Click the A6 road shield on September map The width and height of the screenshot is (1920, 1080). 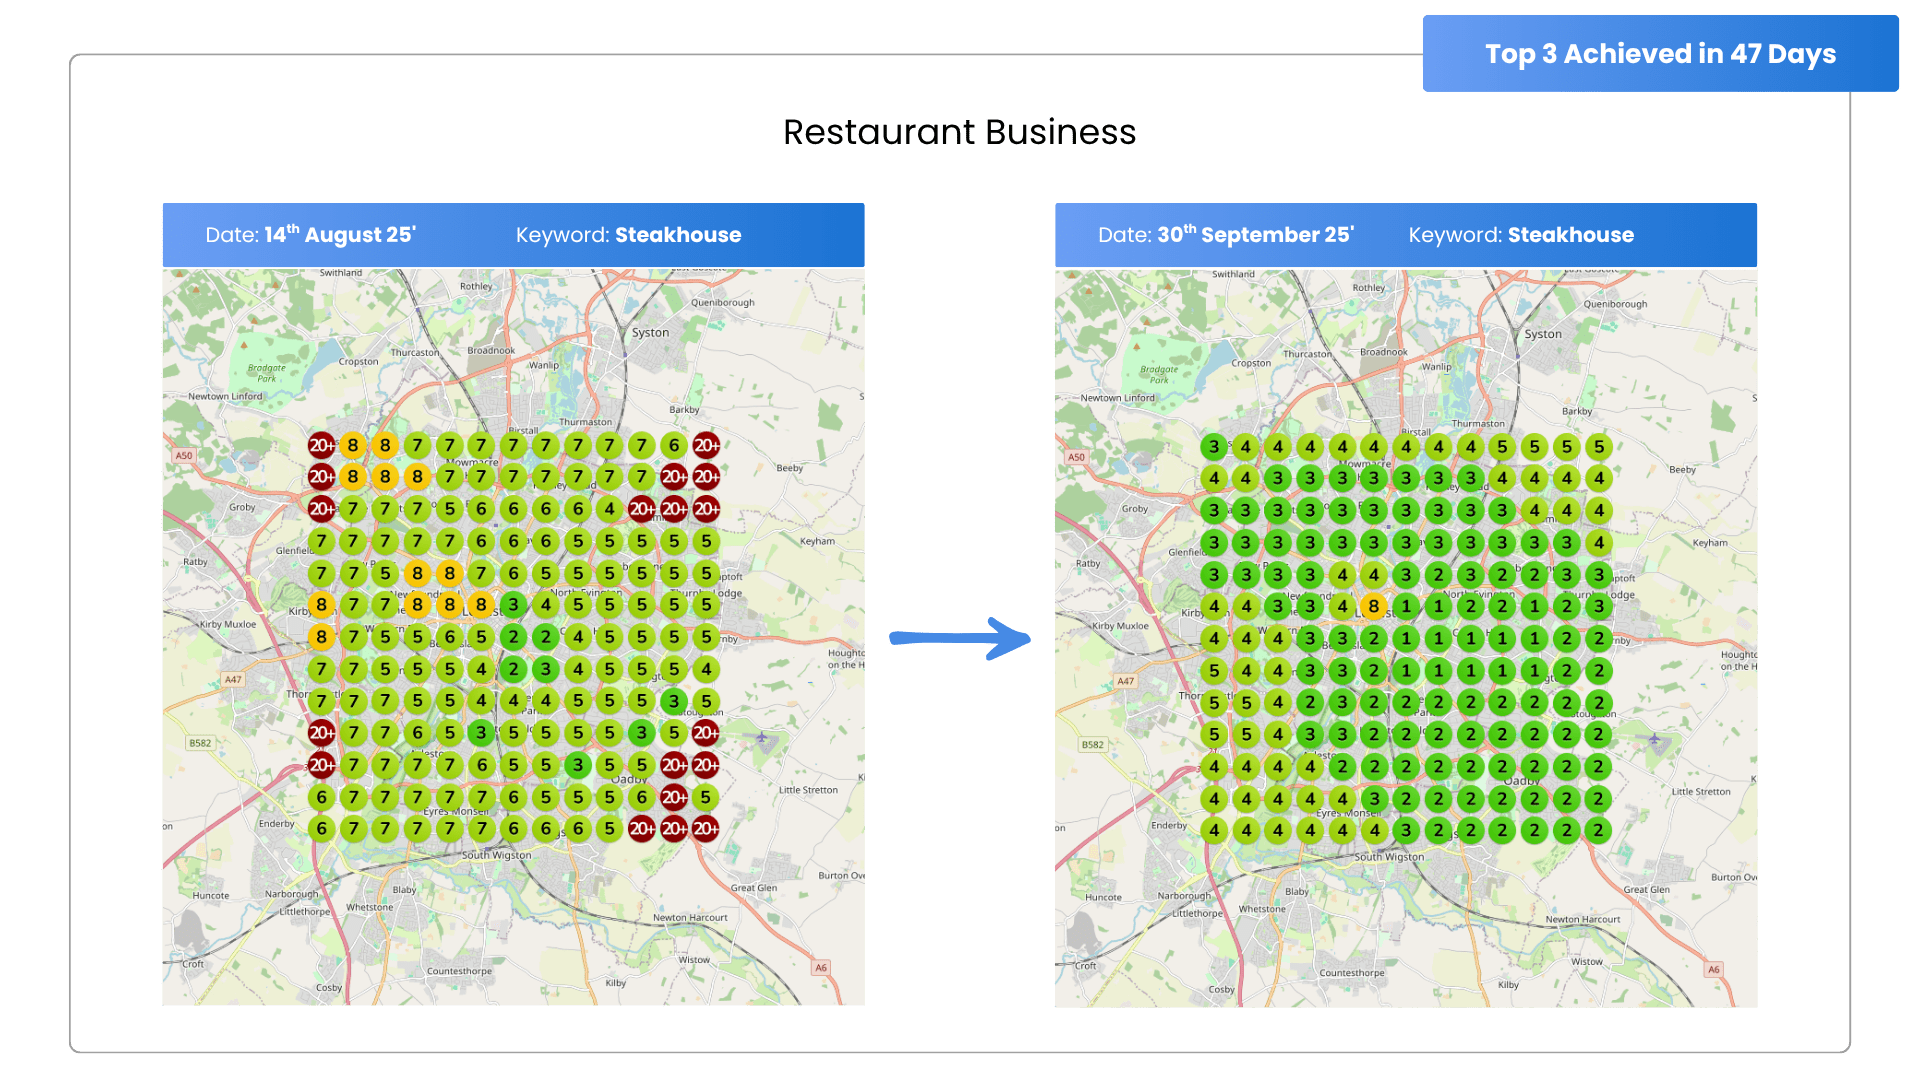coord(1714,969)
